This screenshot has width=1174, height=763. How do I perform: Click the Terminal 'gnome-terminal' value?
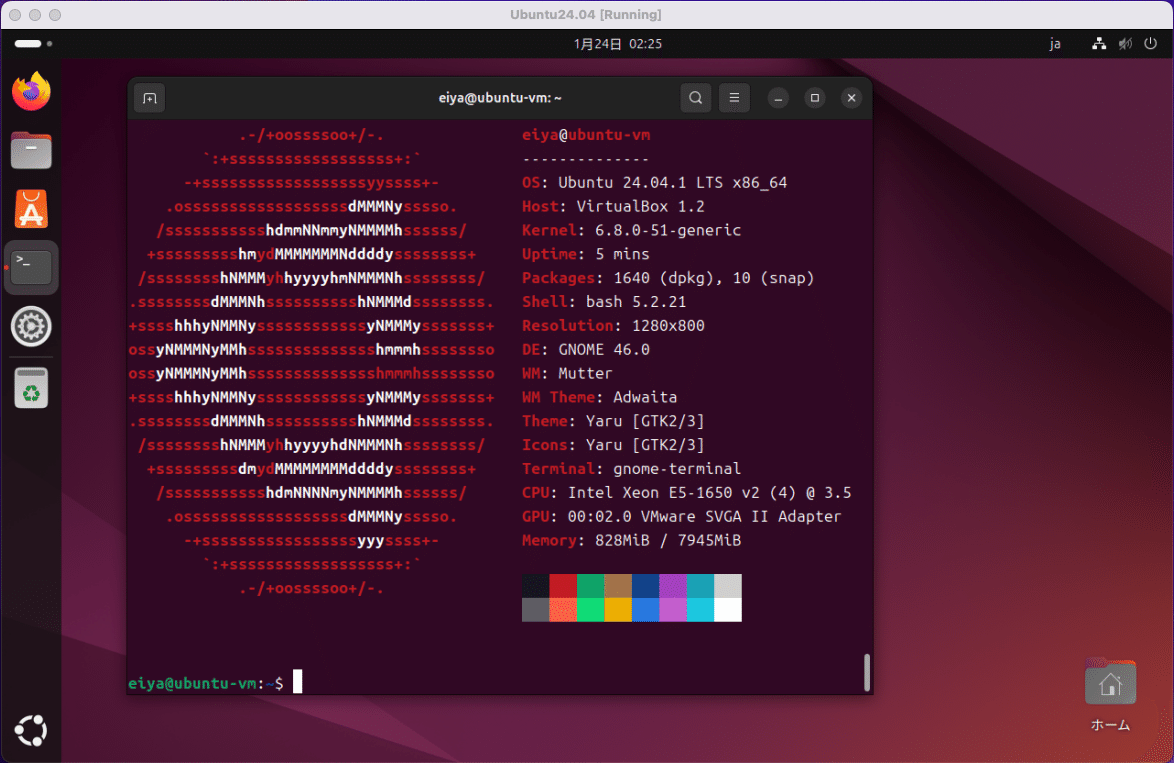[677, 469]
